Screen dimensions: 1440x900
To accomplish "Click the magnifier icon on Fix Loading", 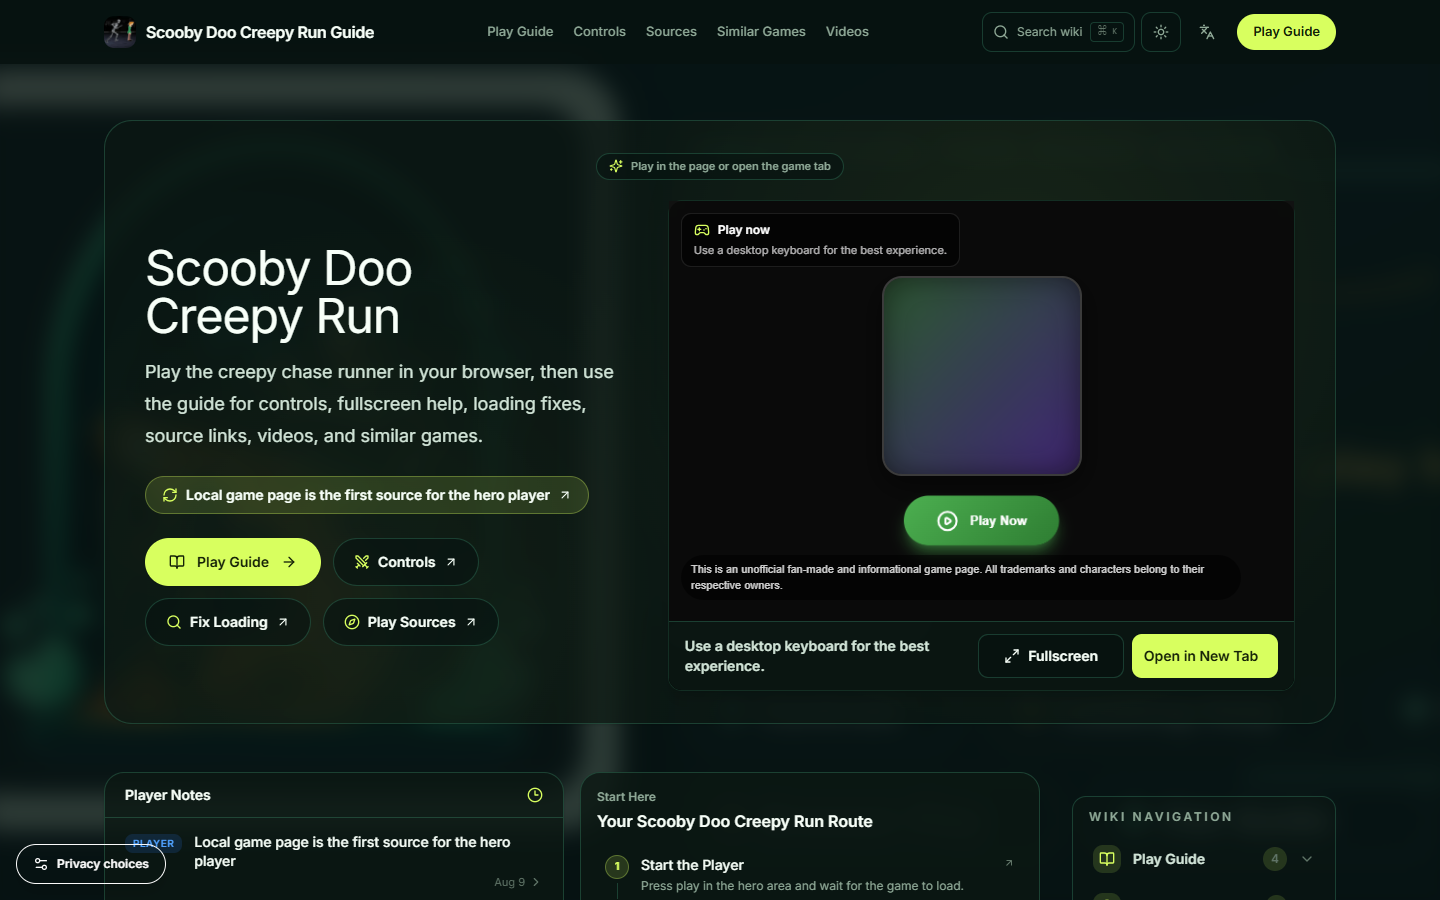I will (x=174, y=622).
